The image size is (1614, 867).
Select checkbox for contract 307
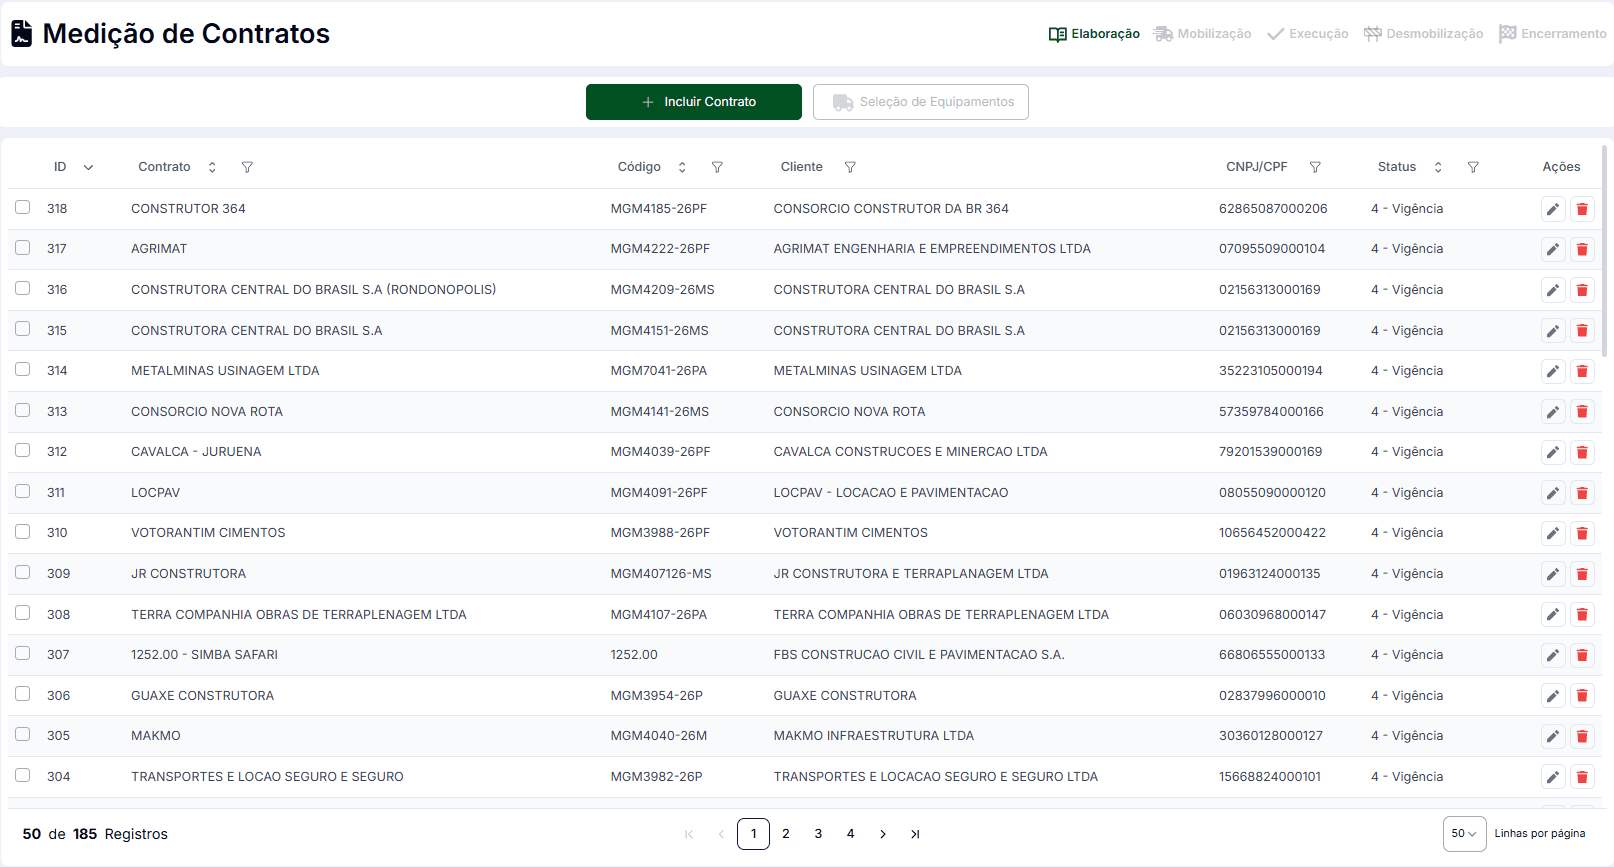[22, 653]
